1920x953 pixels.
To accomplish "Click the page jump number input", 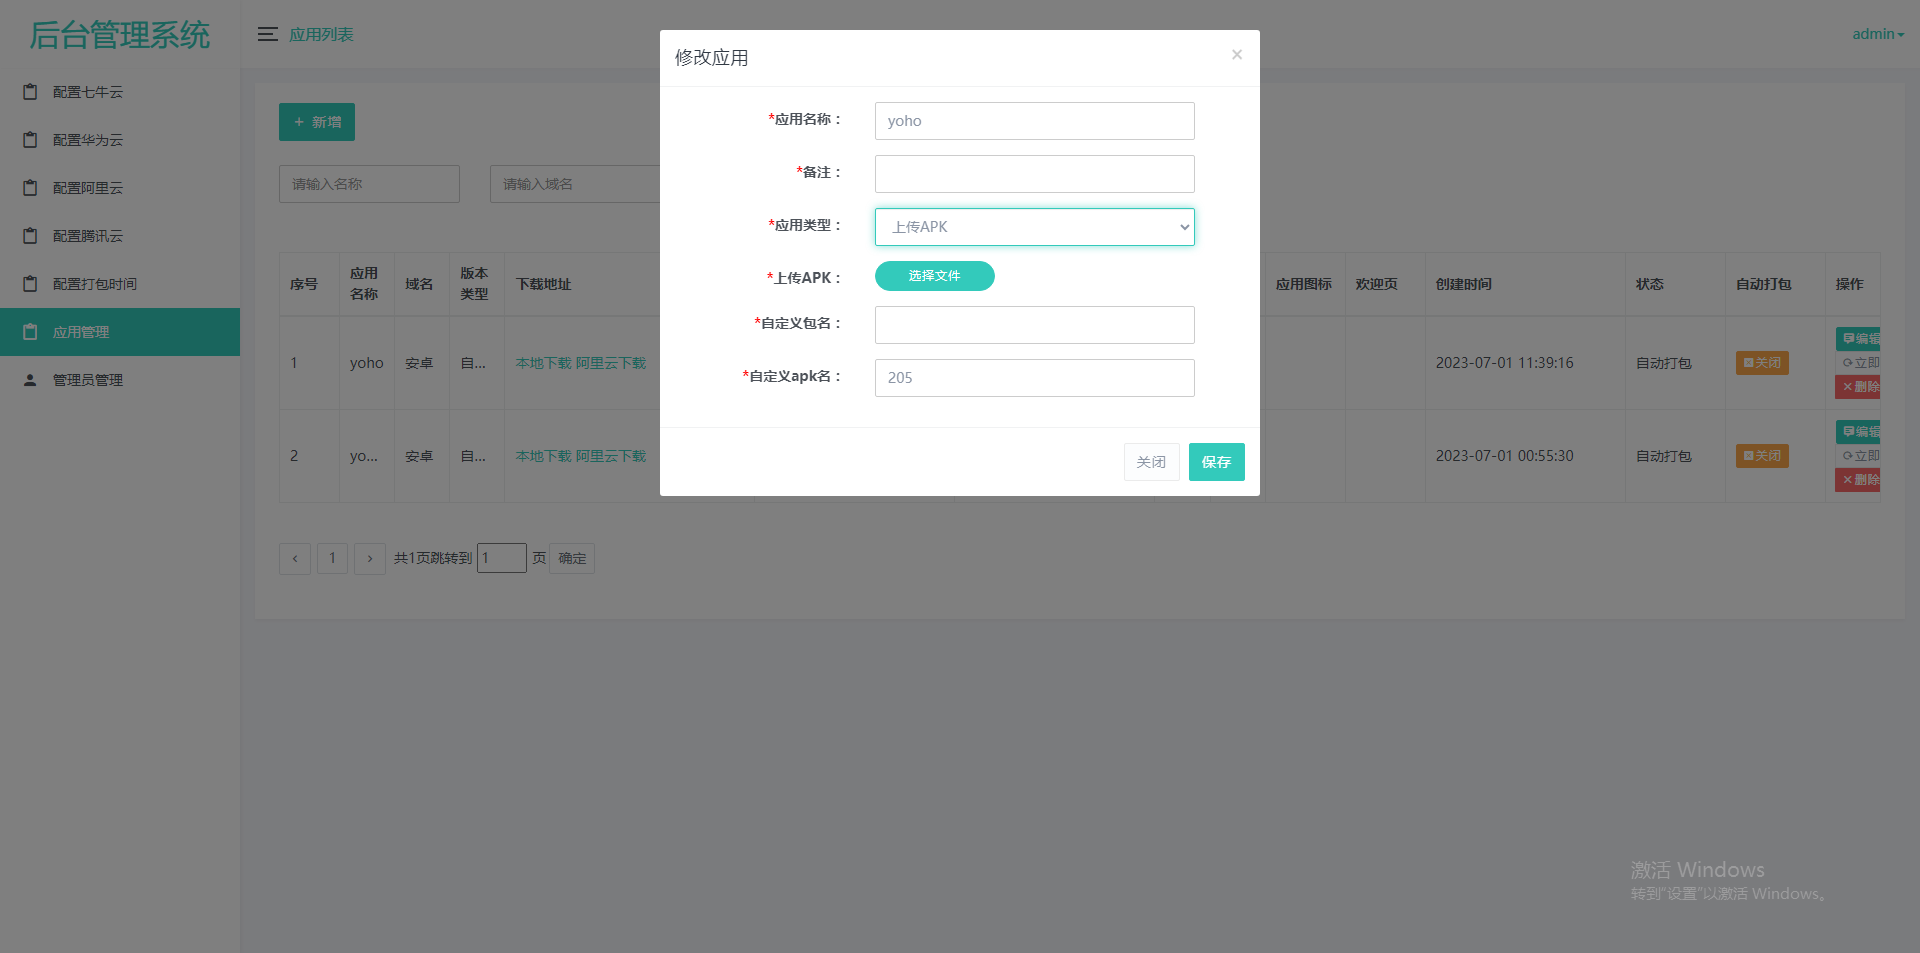I will coord(502,558).
